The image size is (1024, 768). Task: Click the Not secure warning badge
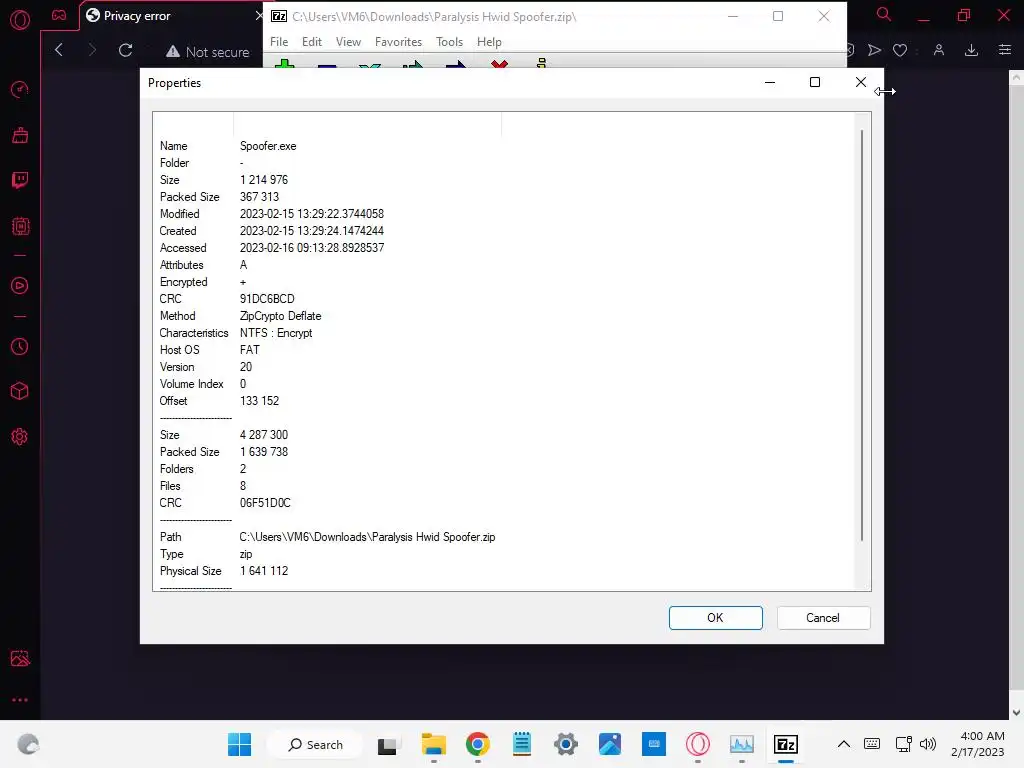208,52
